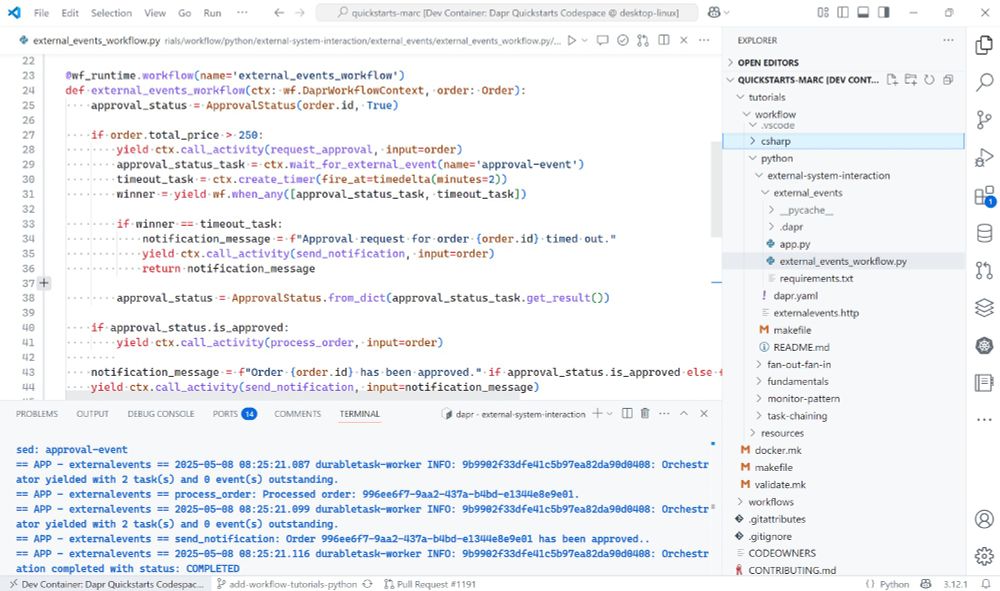This screenshot has height=591, width=1000.
Task: Open the Extensions view with badge
Action: pyautogui.click(x=984, y=196)
